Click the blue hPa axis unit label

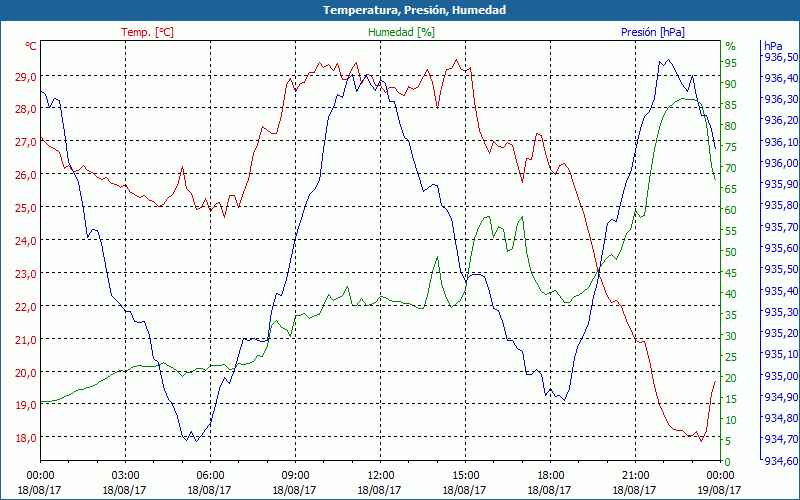(772, 46)
